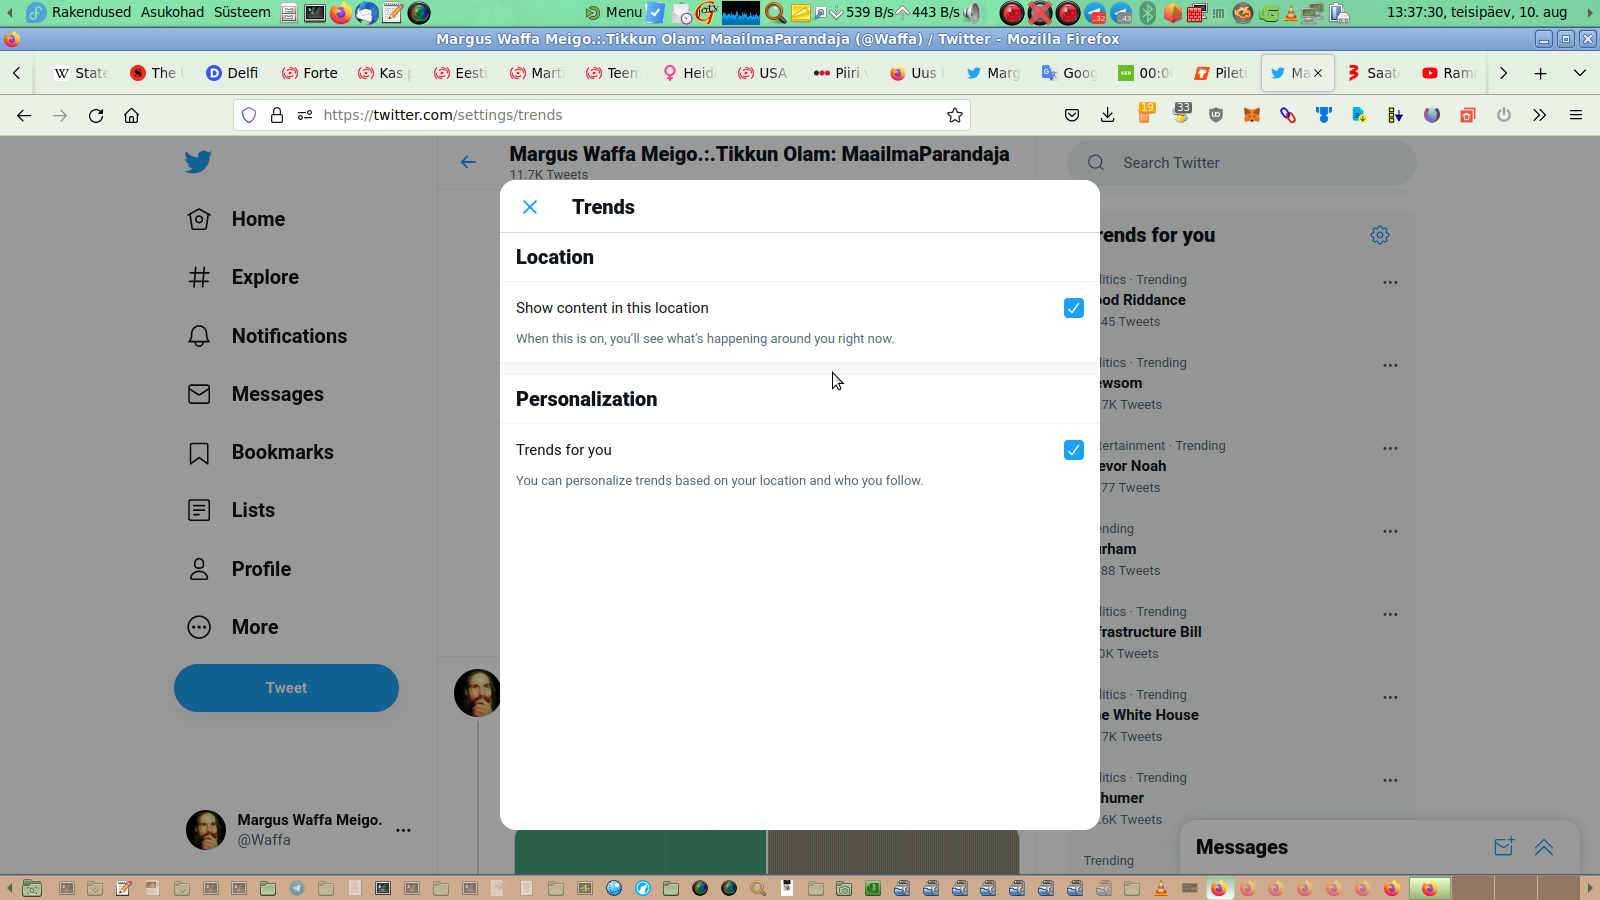Open the VLC cone in bottom taskbar
Image resolution: width=1600 pixels, height=900 pixels.
click(x=1161, y=888)
